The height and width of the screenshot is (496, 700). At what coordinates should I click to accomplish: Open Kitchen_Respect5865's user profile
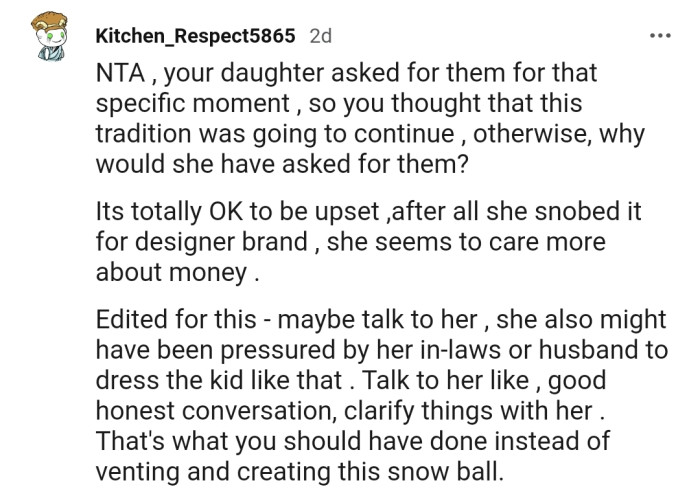[195, 36]
